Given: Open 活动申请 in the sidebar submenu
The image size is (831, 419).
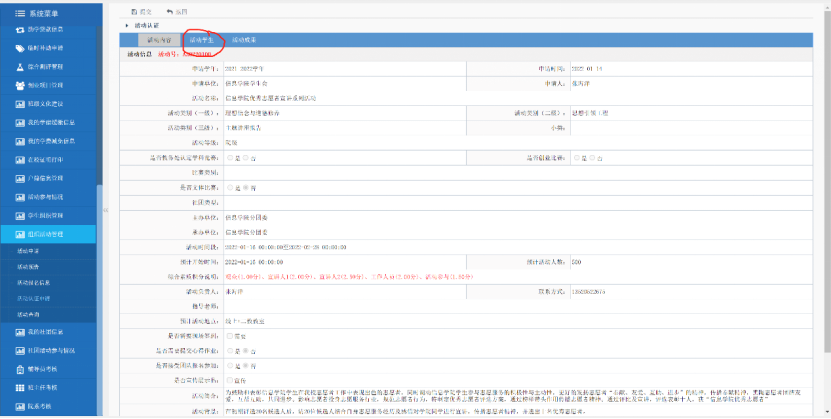Looking at the screenshot, I should 29,252.
